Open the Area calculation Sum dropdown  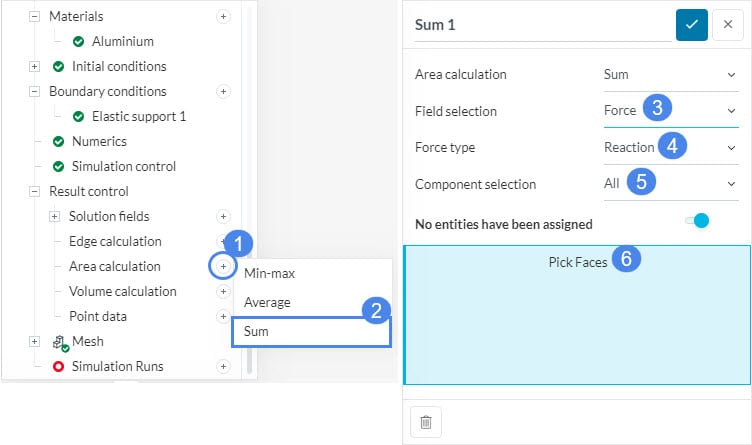(669, 74)
